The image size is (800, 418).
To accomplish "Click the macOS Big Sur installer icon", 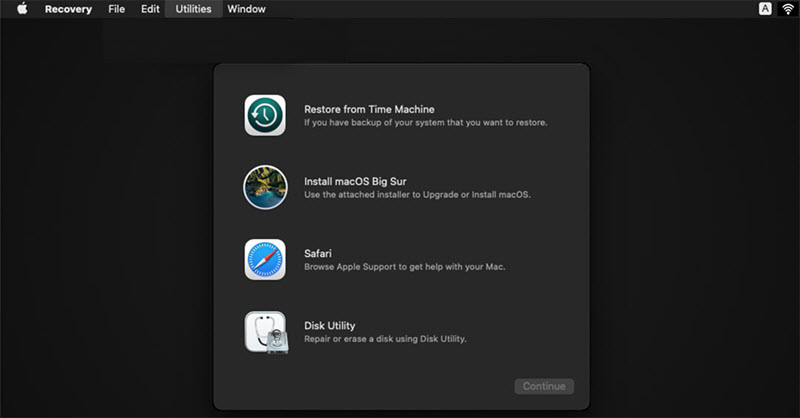I will [265, 187].
